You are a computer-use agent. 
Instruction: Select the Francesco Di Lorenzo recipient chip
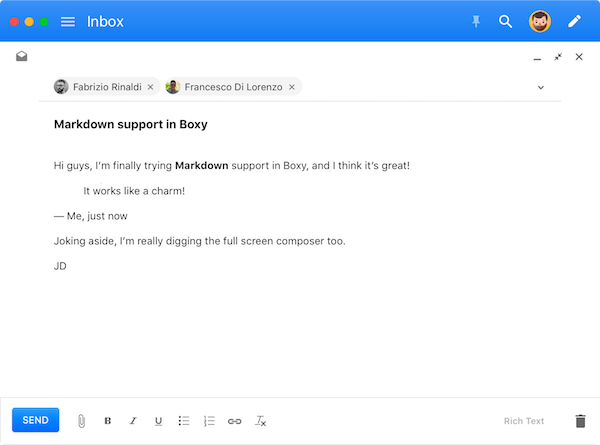233,87
